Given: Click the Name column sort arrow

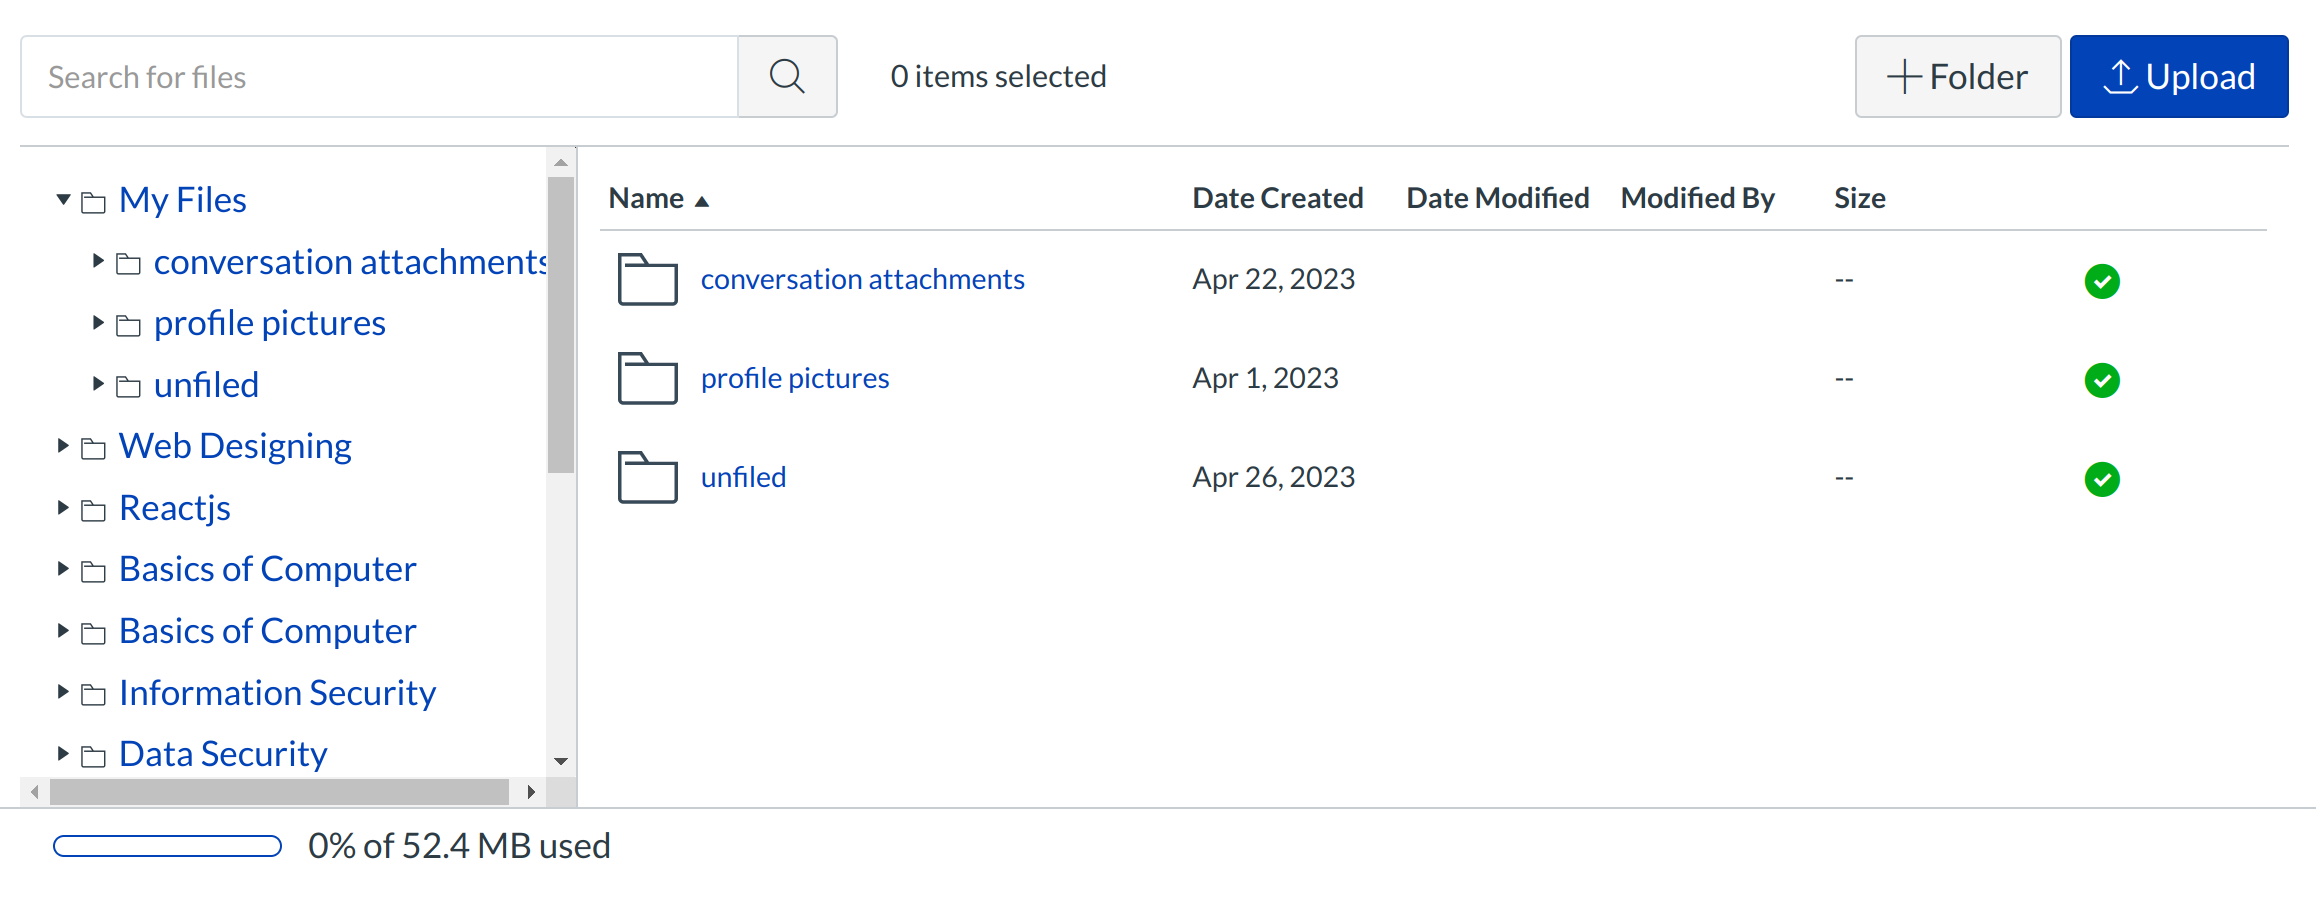Looking at the screenshot, I should 702,201.
